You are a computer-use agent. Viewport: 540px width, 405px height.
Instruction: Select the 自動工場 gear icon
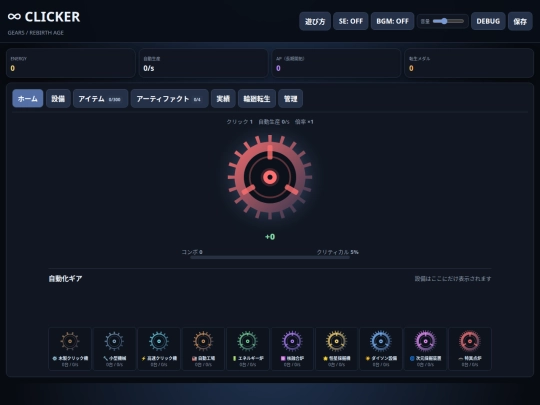(x=203, y=341)
